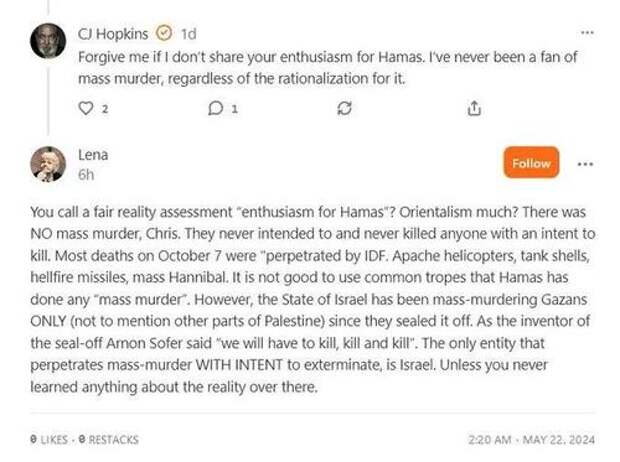Click the like count beside the heart
Screen dimensions: 620x462
104,109
